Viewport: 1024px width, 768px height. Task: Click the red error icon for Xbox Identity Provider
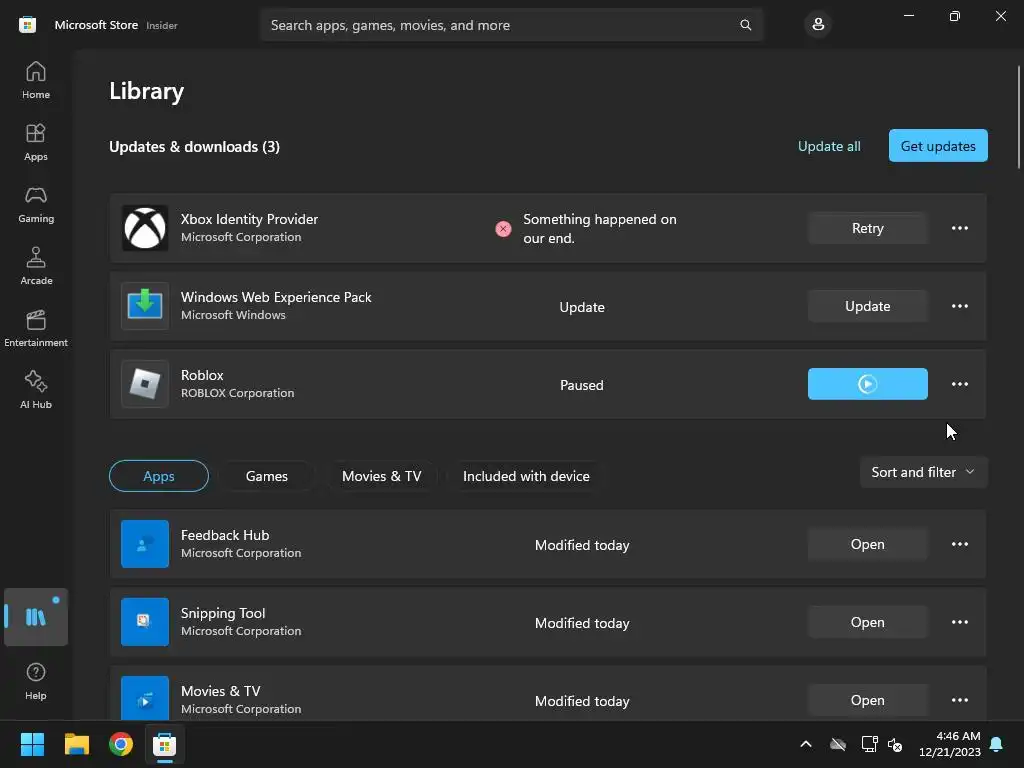pos(503,229)
